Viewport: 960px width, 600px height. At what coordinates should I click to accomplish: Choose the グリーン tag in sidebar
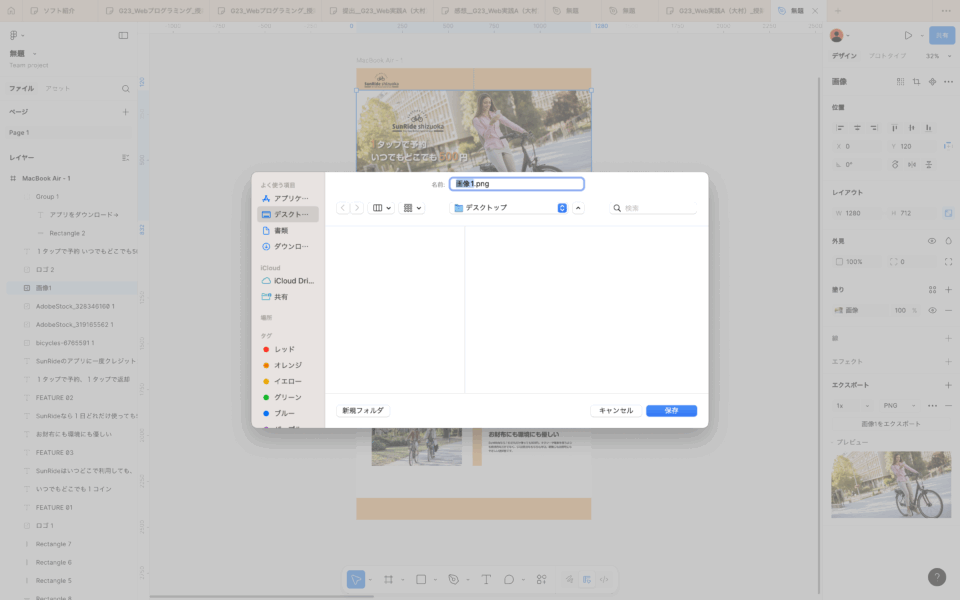[287, 397]
